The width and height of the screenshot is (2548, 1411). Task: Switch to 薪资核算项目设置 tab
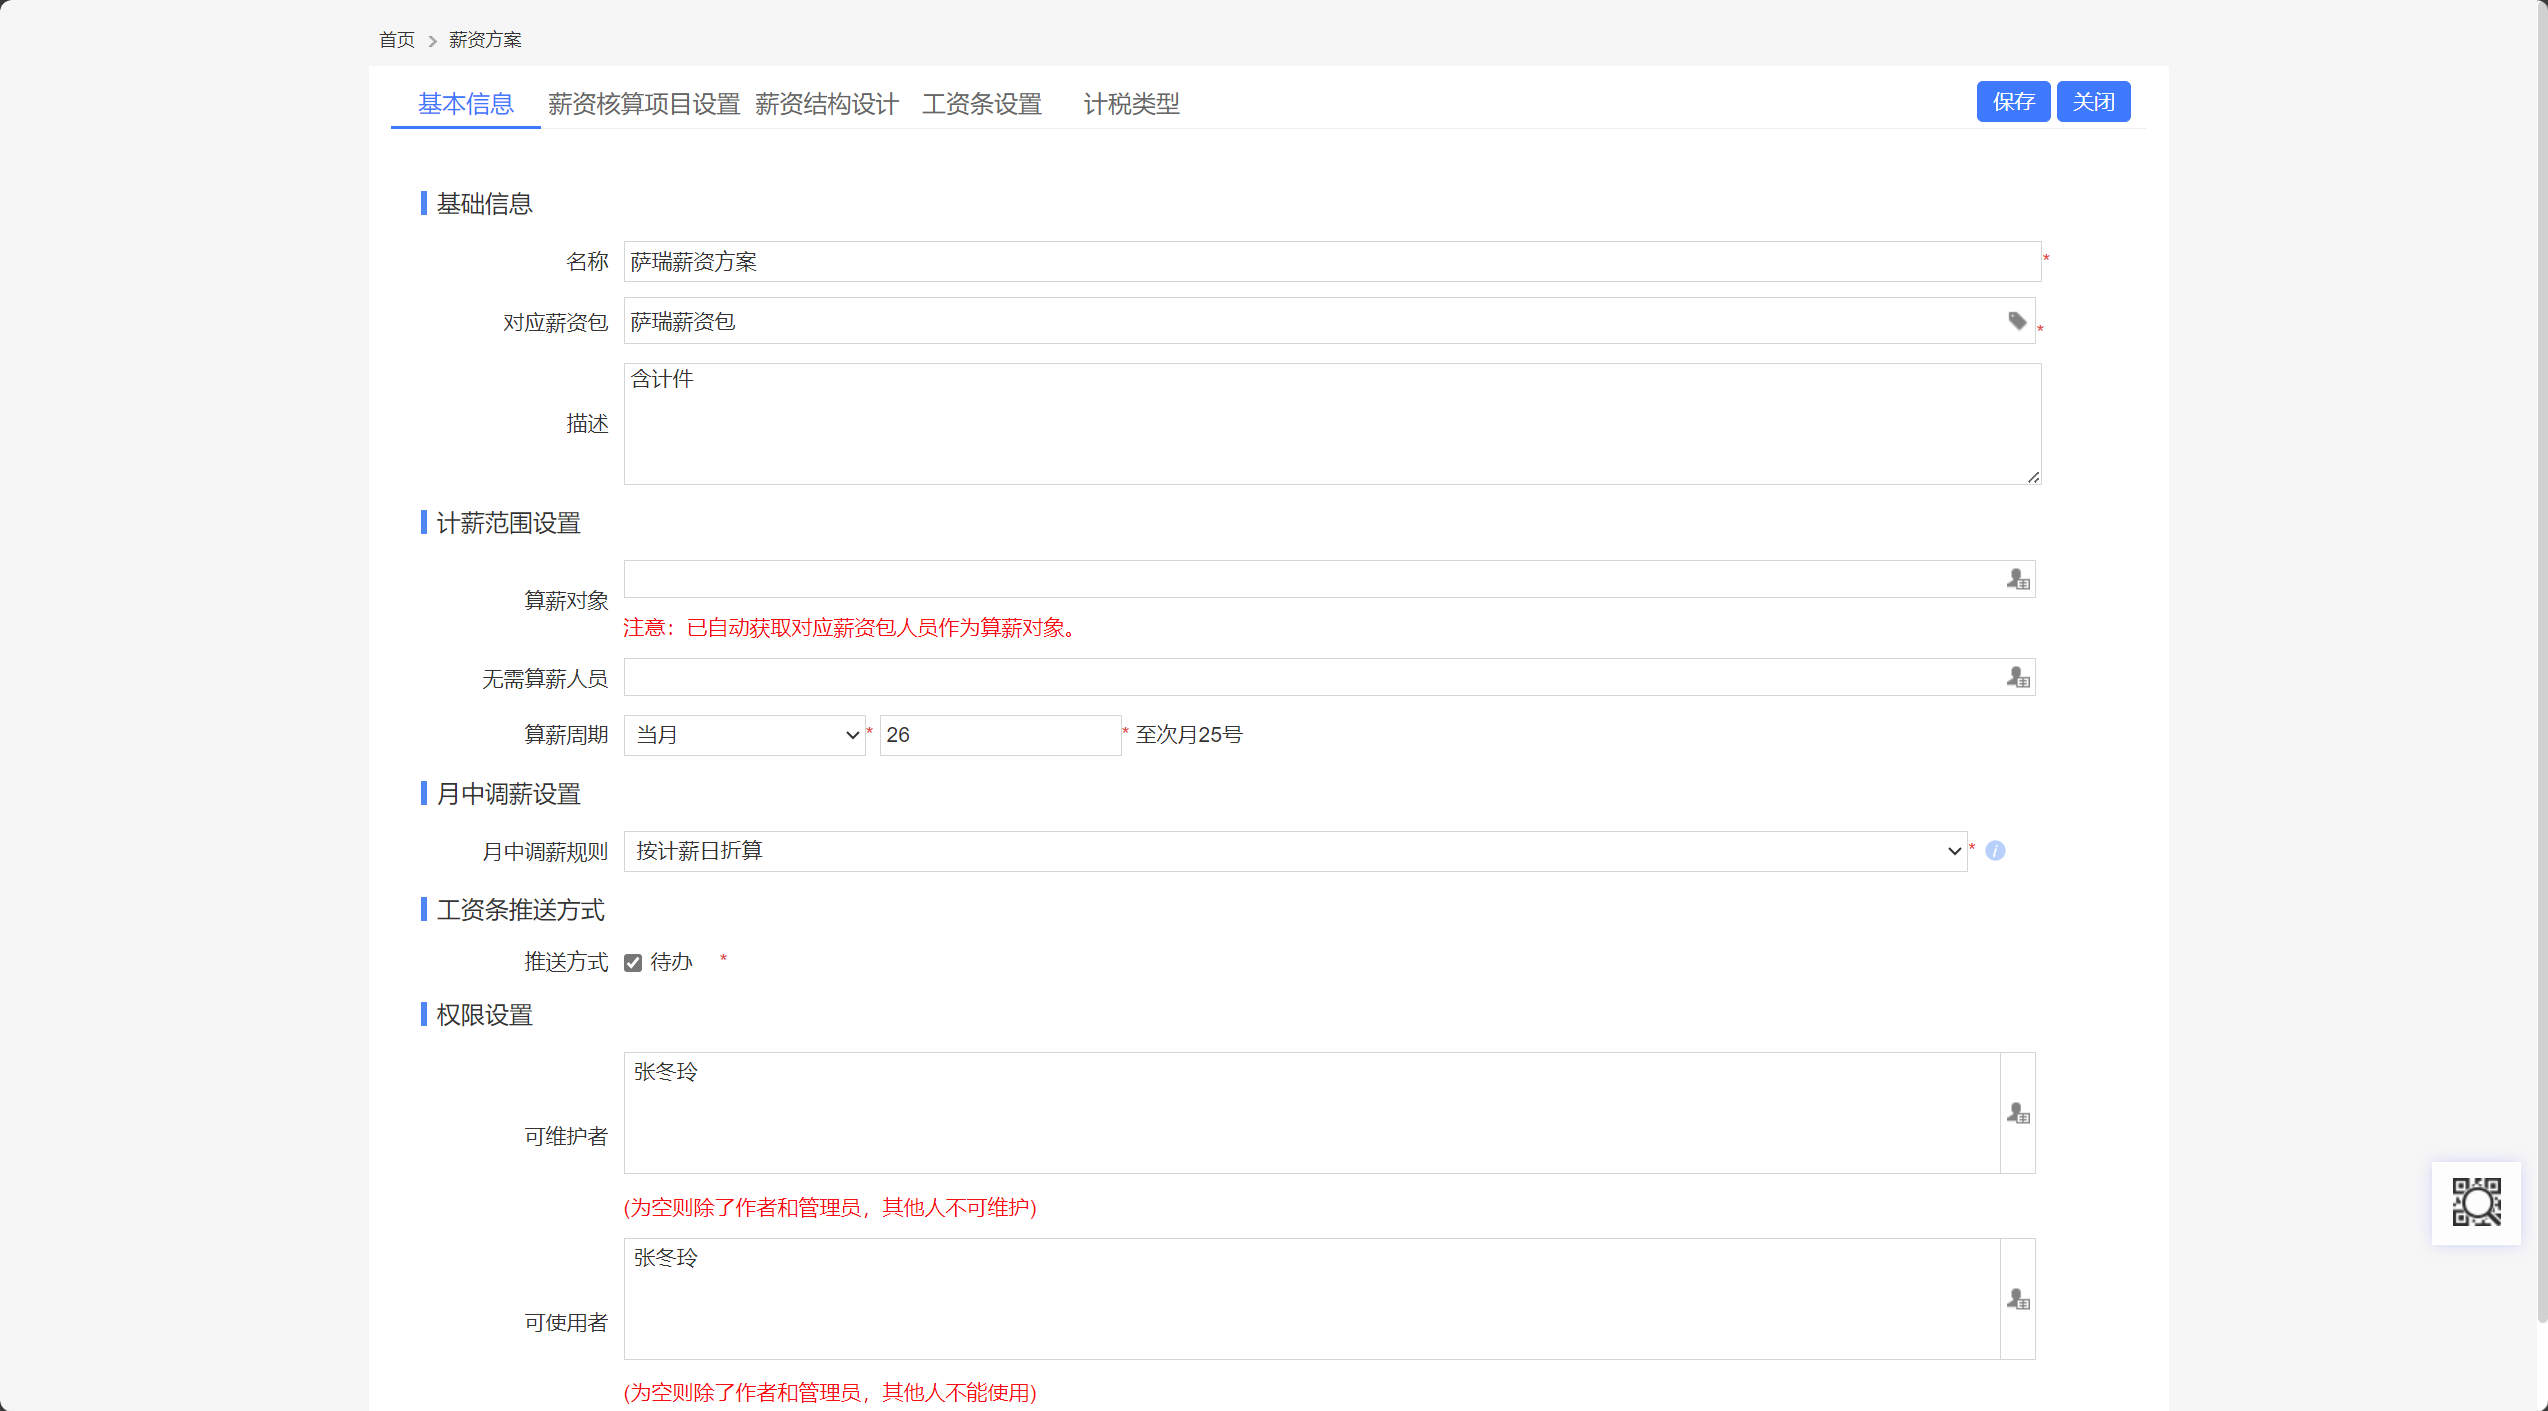tap(643, 104)
